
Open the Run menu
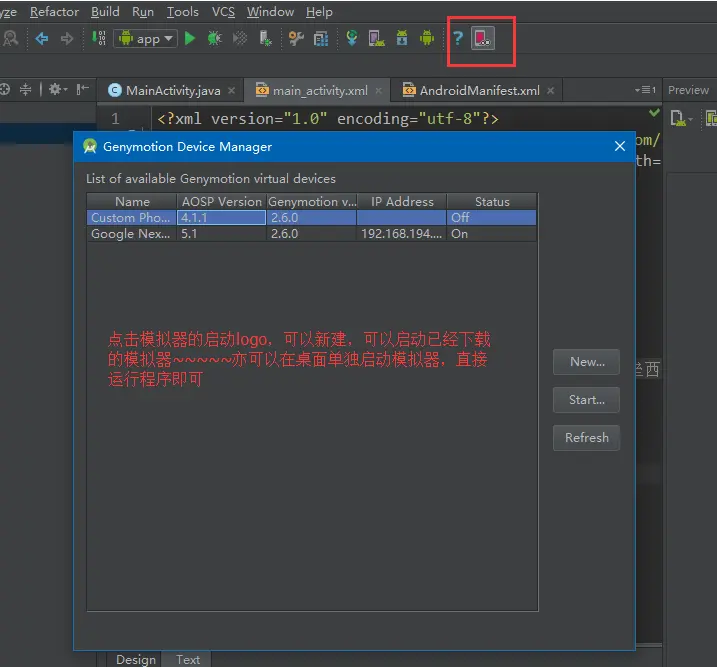point(143,12)
